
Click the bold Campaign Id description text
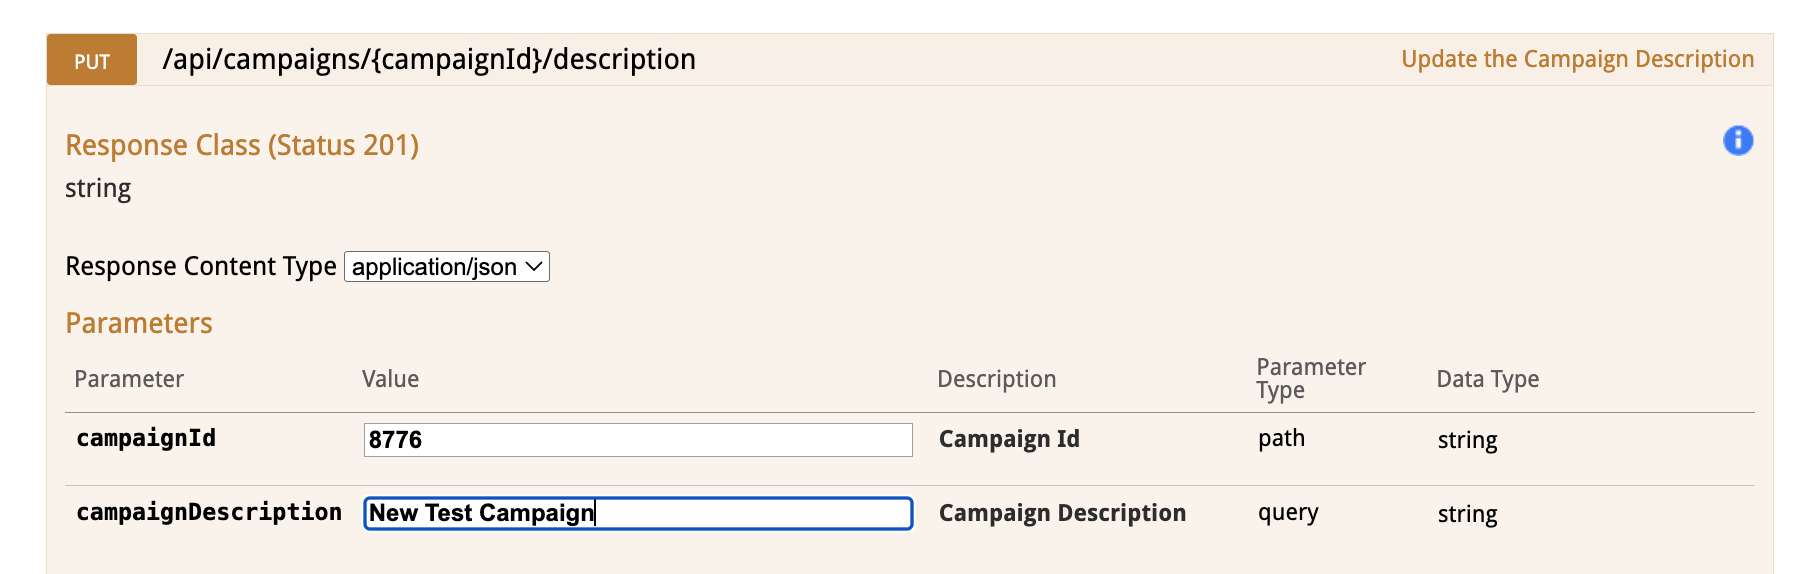point(1009,439)
